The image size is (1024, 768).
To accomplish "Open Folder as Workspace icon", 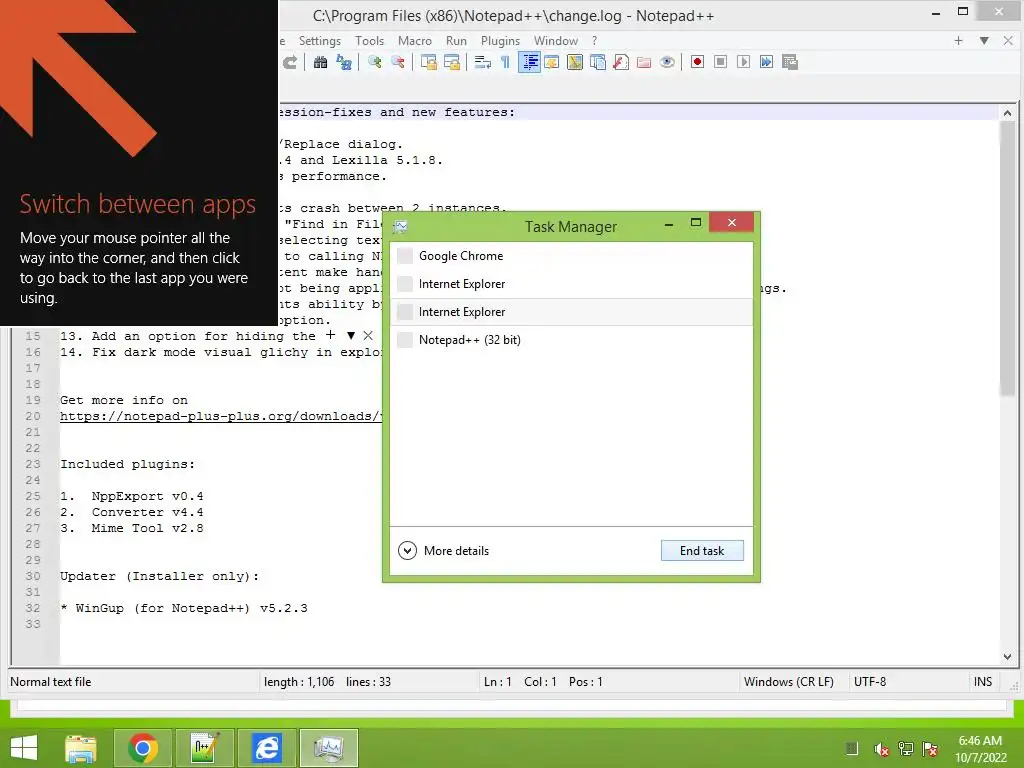I will tap(644, 62).
